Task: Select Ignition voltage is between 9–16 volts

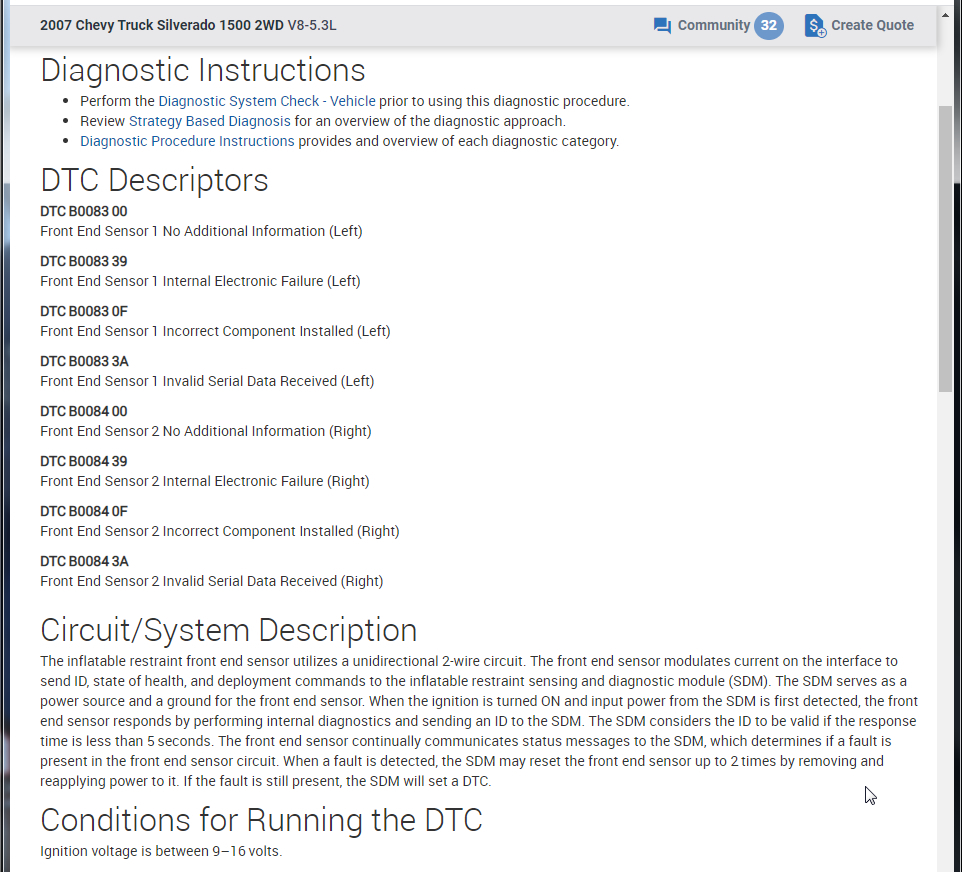Action: (x=161, y=852)
